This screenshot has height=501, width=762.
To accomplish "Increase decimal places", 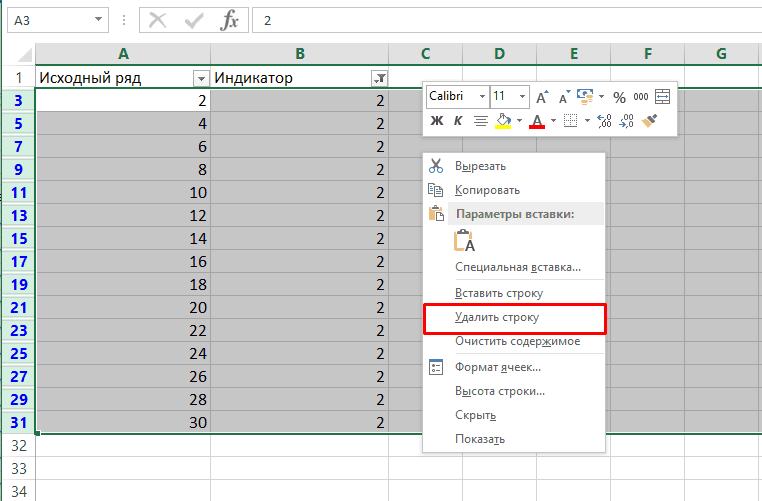I will tap(605, 121).
